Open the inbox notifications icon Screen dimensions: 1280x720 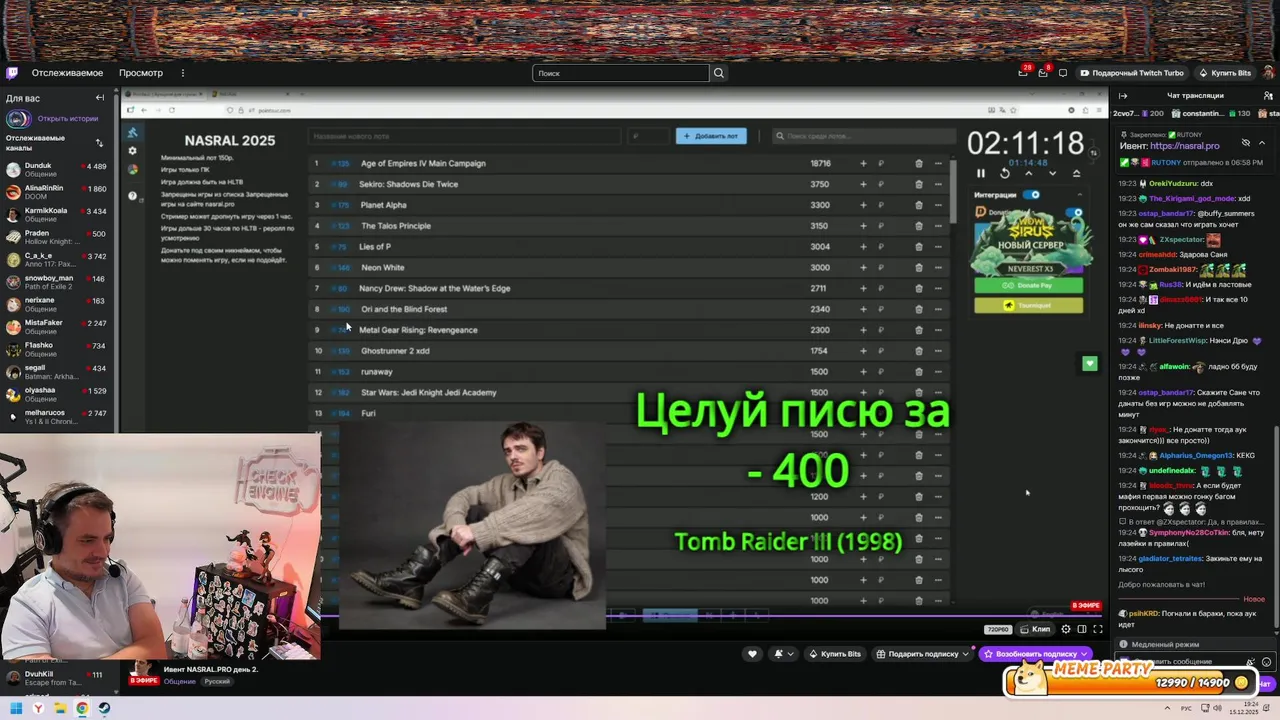[x=1043, y=73]
